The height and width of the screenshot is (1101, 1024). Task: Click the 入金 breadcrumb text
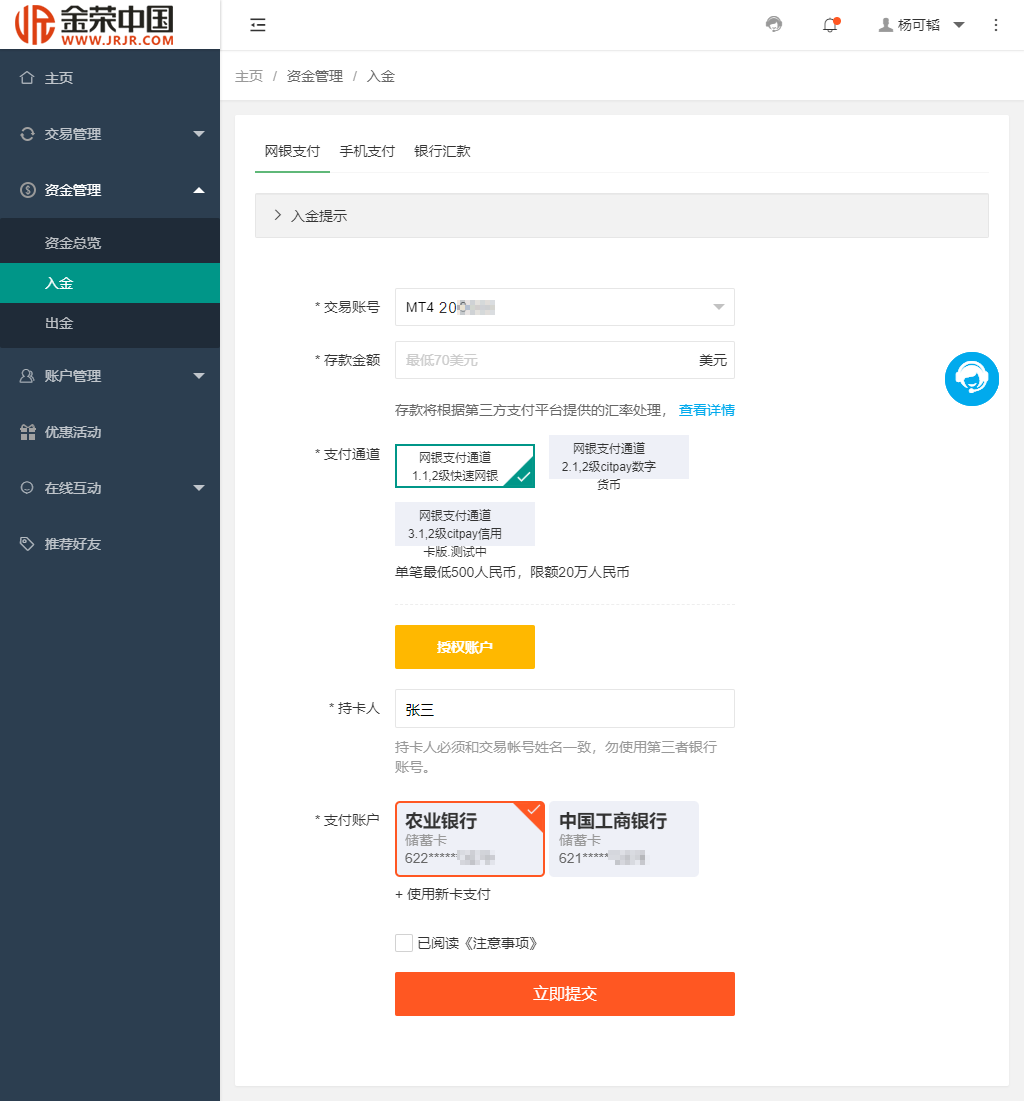coord(381,76)
